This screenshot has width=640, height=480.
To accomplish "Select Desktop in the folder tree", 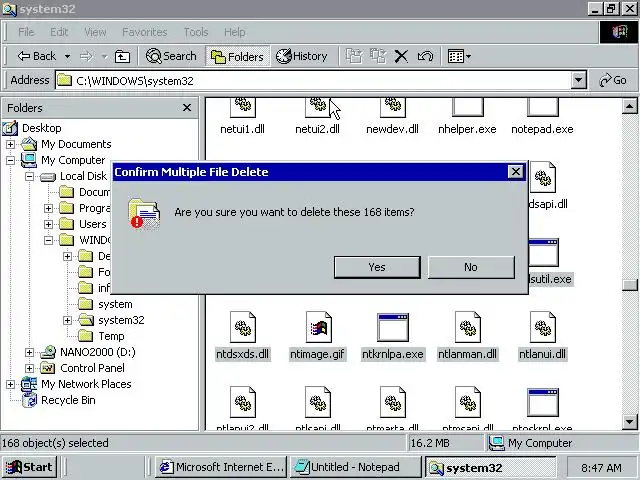I will [42, 128].
